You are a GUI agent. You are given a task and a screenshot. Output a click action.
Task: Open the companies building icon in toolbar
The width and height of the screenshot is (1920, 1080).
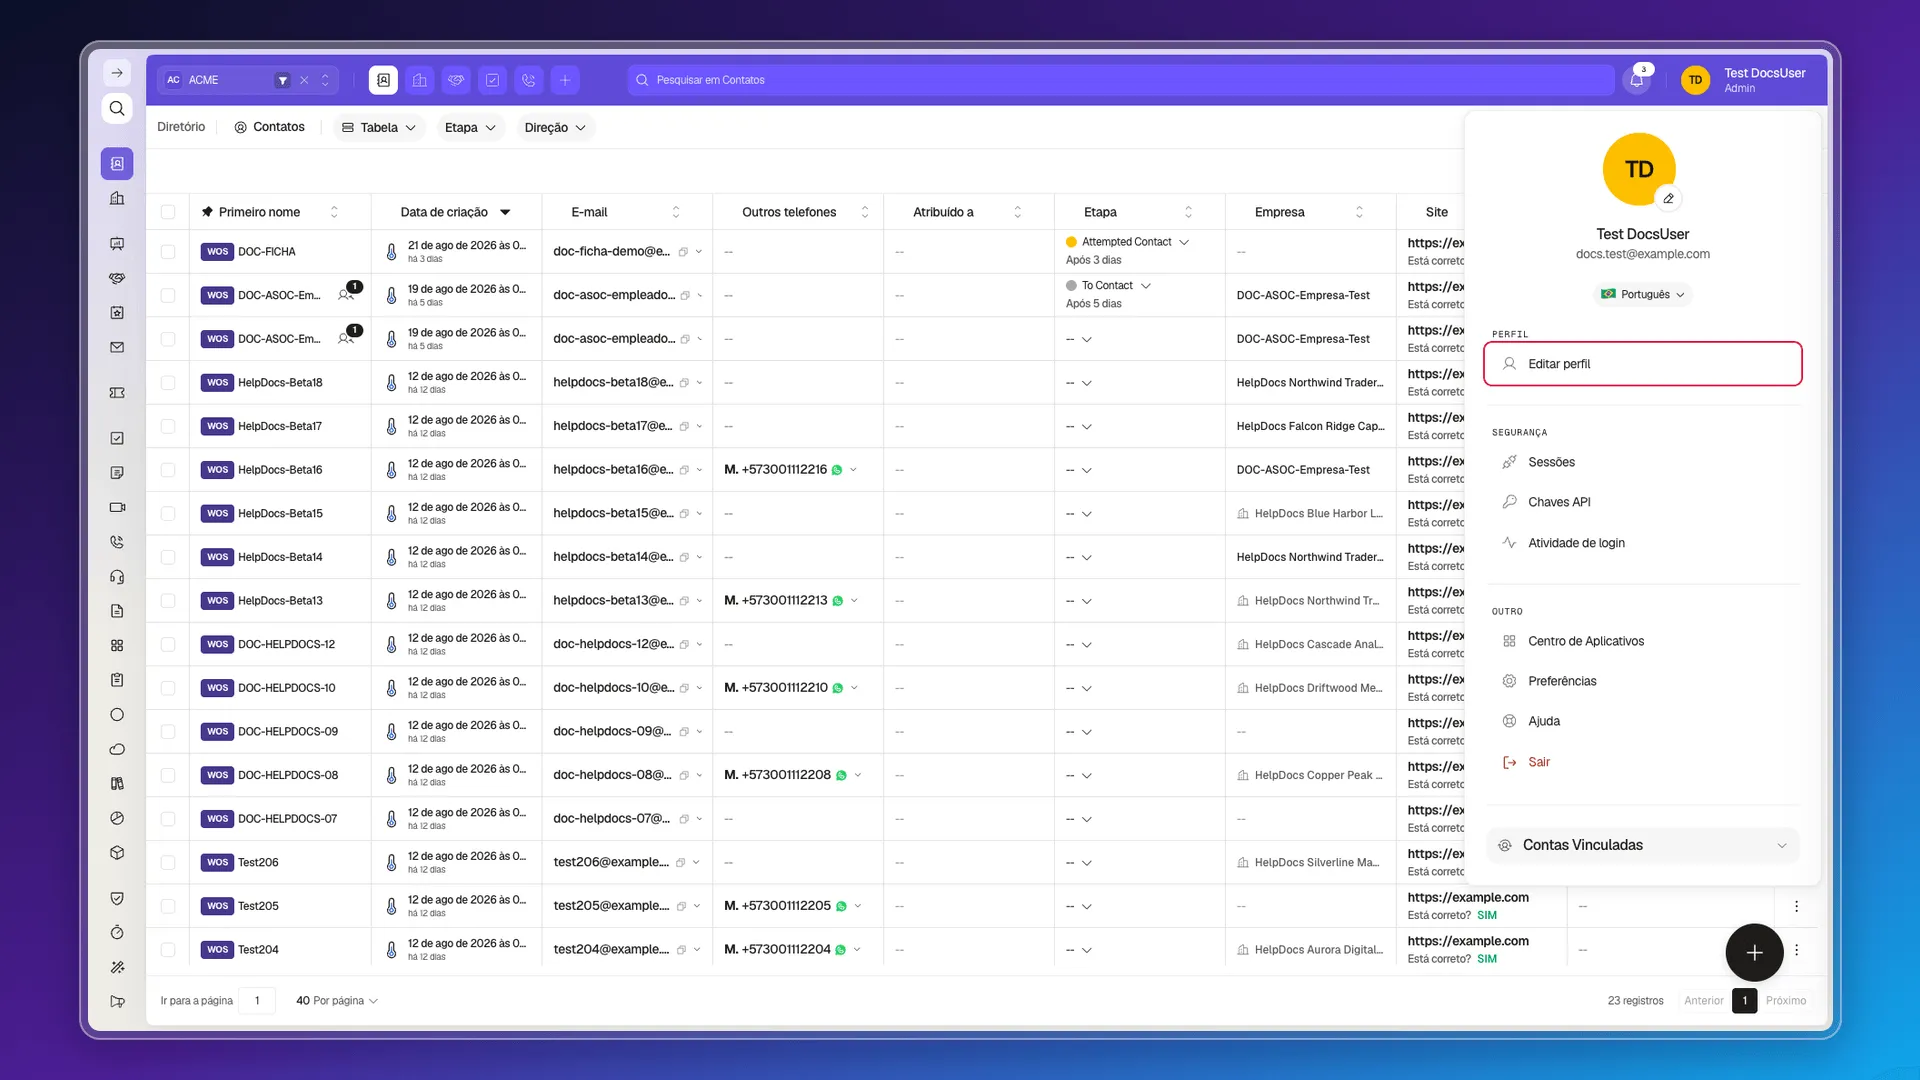coord(420,80)
